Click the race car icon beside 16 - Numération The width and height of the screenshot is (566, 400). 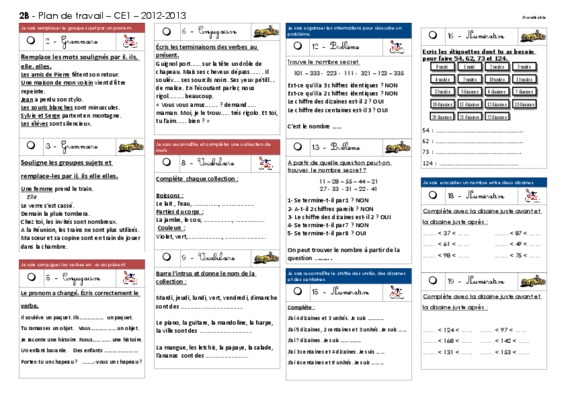pyautogui.click(x=533, y=36)
